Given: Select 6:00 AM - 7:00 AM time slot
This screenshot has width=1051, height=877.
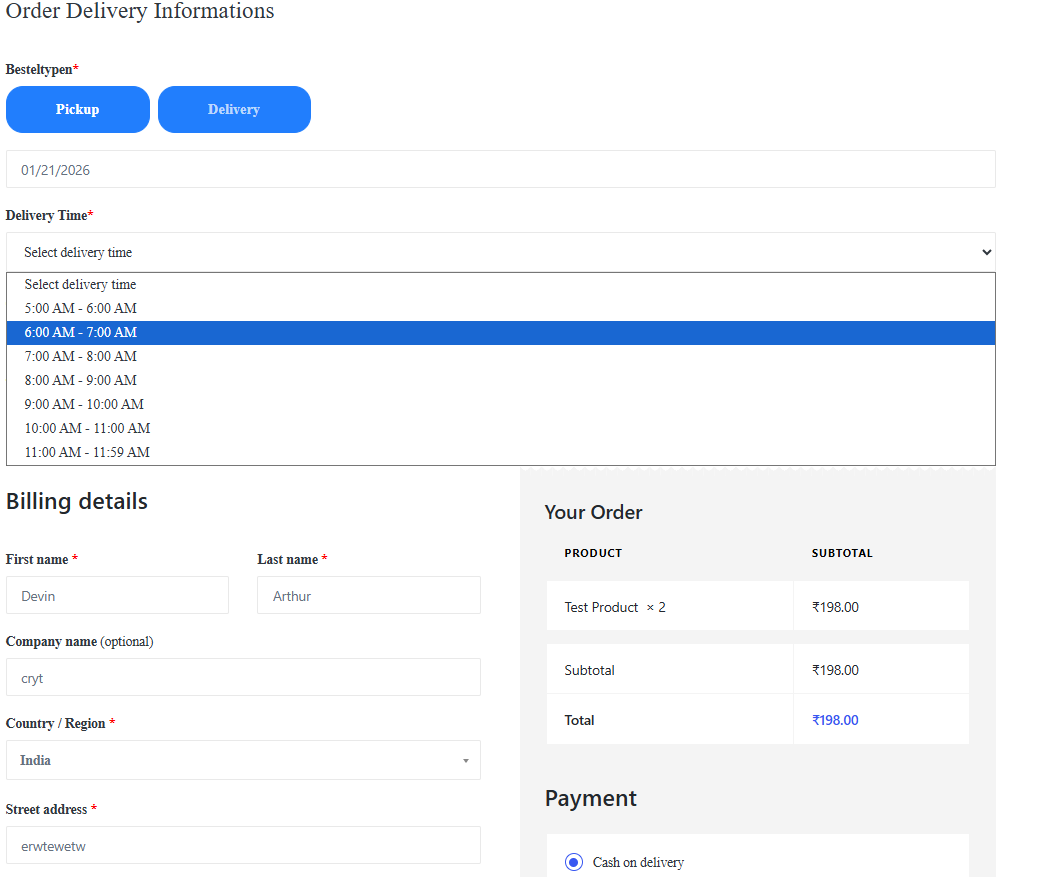Looking at the screenshot, I should [x=81, y=332].
